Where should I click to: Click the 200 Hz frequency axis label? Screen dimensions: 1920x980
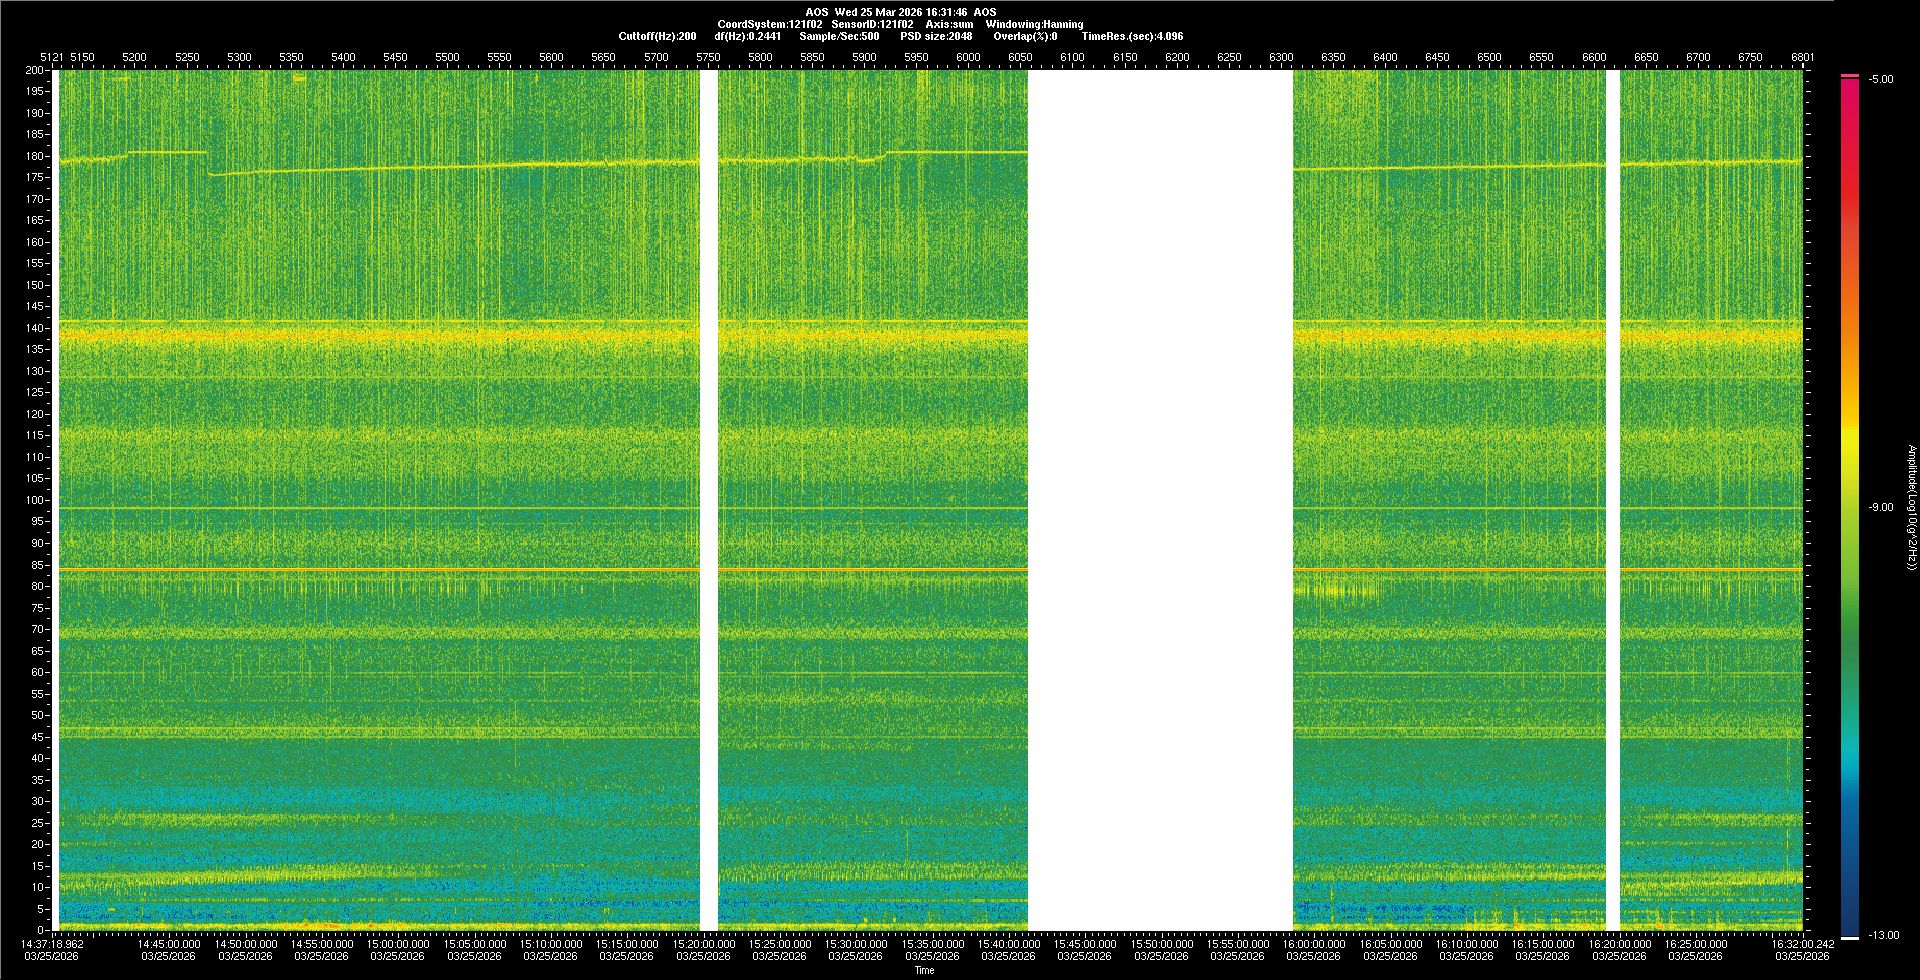(35, 70)
